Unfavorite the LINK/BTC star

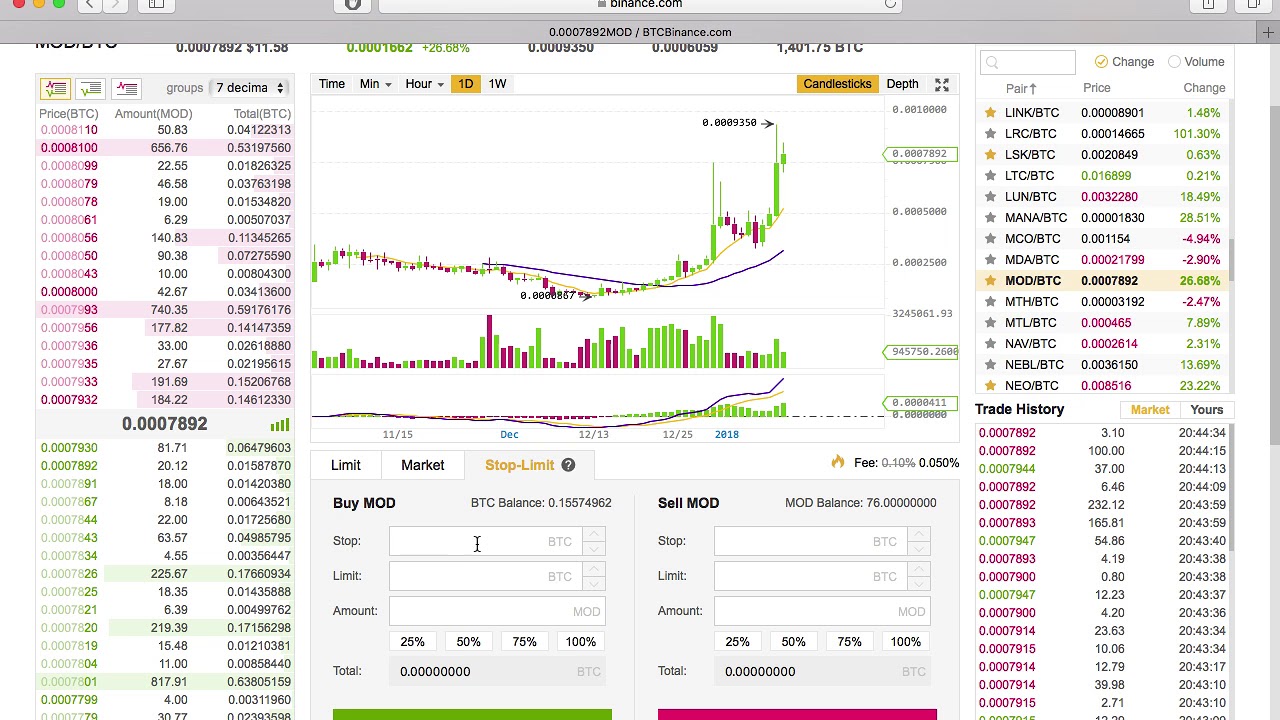point(990,113)
